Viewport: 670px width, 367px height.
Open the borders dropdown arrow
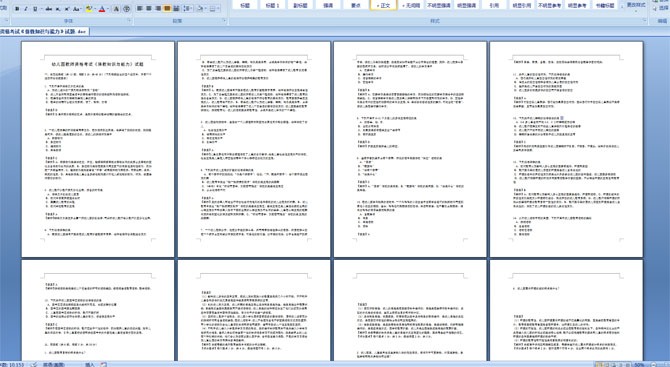(218, 8)
